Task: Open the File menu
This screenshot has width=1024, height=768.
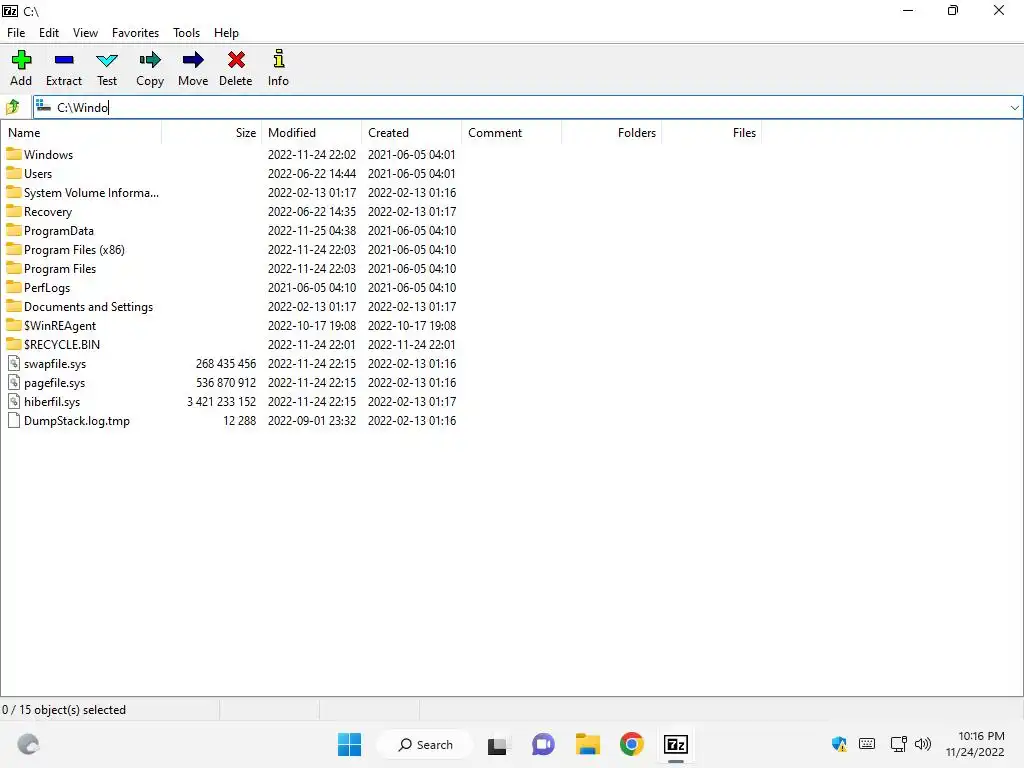Action: coord(16,33)
